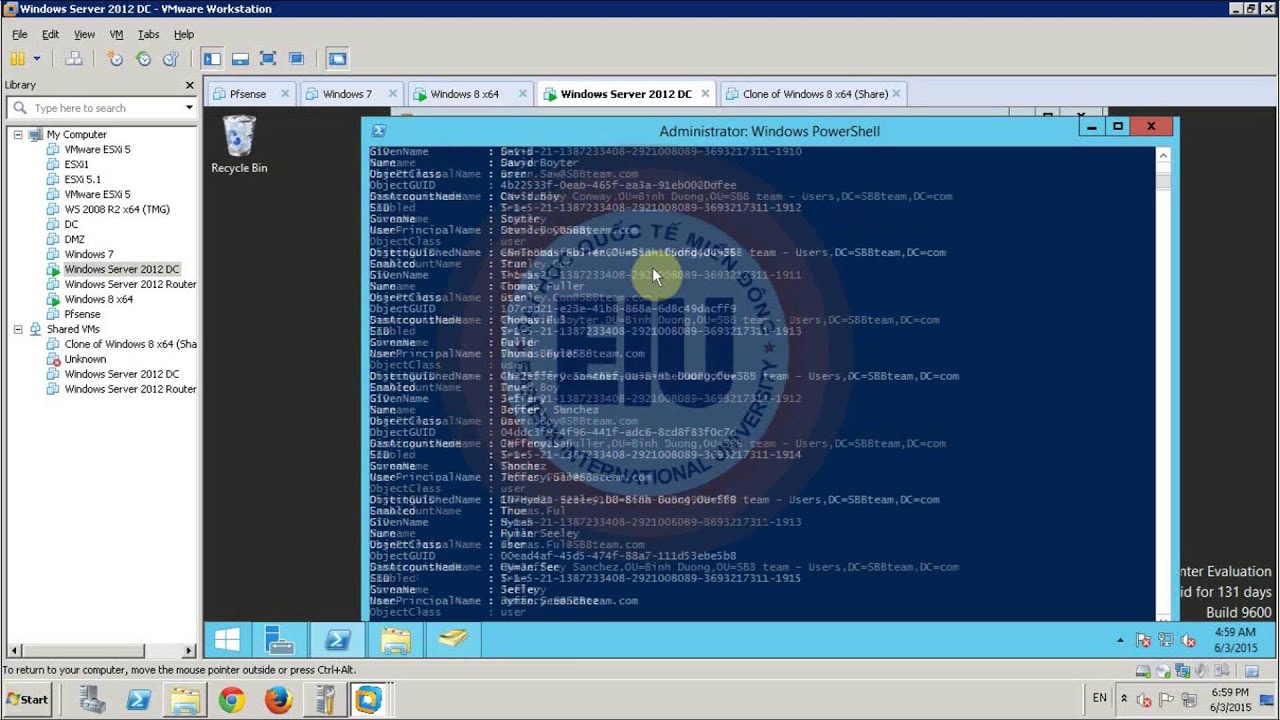Open the power options dropdown arrow
The height and width of the screenshot is (720, 1280).
click(x=37, y=59)
